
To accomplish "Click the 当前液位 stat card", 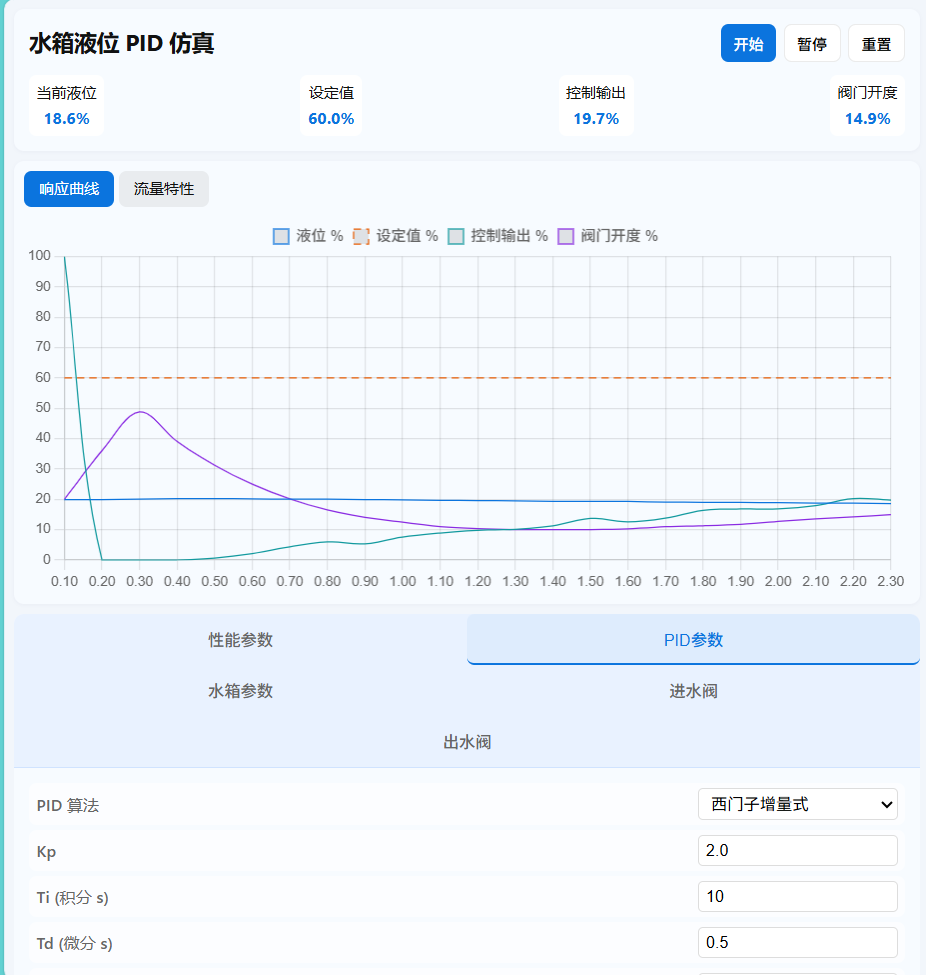I will (66, 106).
